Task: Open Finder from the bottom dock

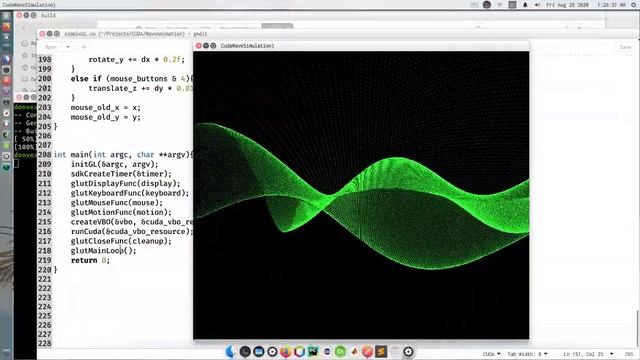Action: [x=231, y=351]
